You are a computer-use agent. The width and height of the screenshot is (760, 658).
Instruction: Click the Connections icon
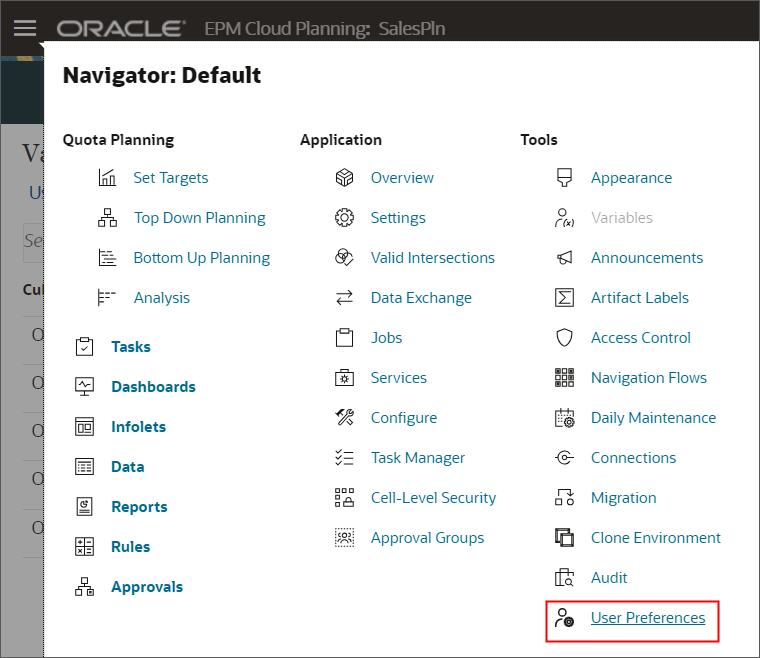click(565, 458)
